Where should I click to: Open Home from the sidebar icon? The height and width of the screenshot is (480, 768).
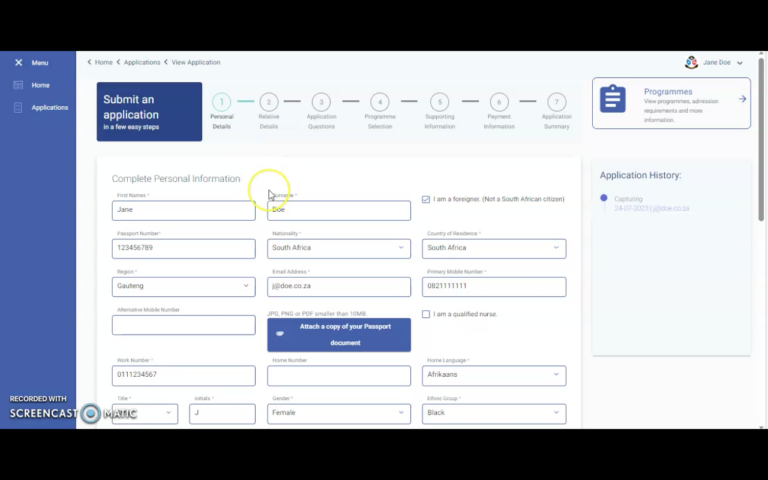click(18, 85)
